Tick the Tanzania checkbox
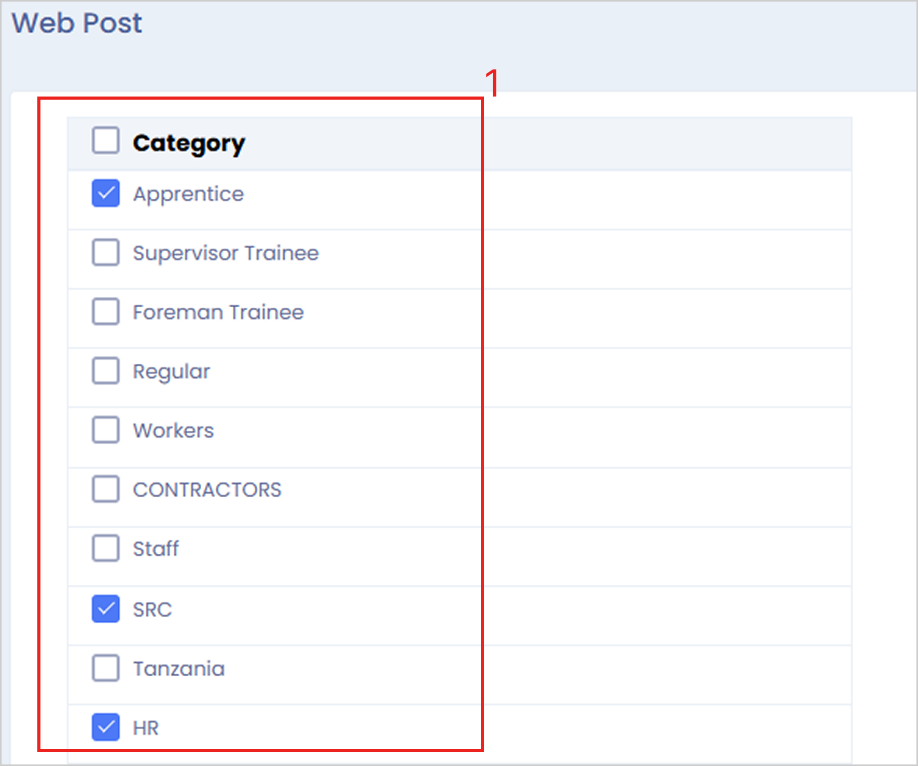 tap(106, 668)
